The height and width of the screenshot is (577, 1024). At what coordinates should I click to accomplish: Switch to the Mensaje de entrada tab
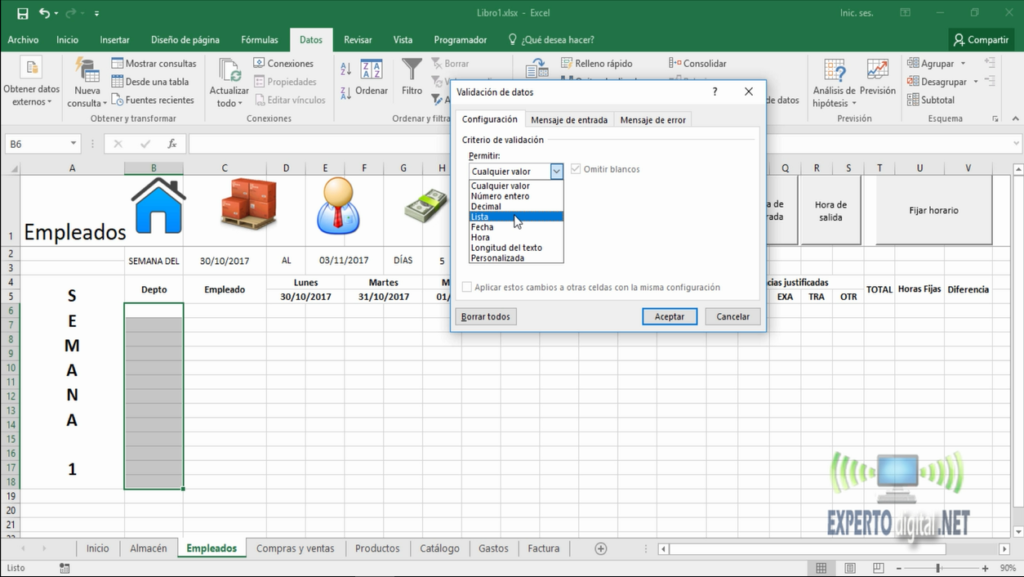[570, 118]
